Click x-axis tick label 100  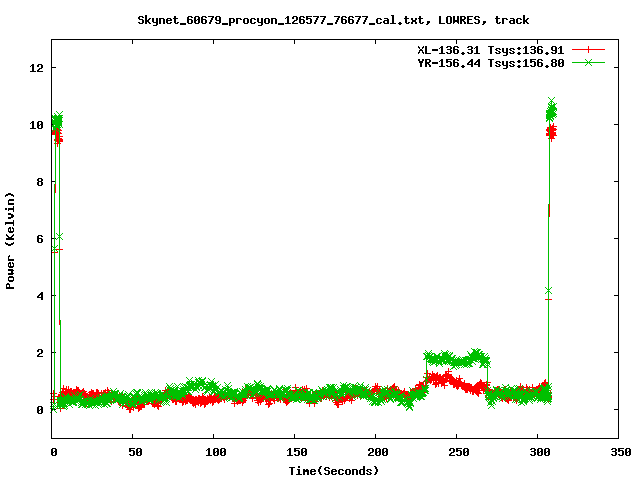coord(216,452)
